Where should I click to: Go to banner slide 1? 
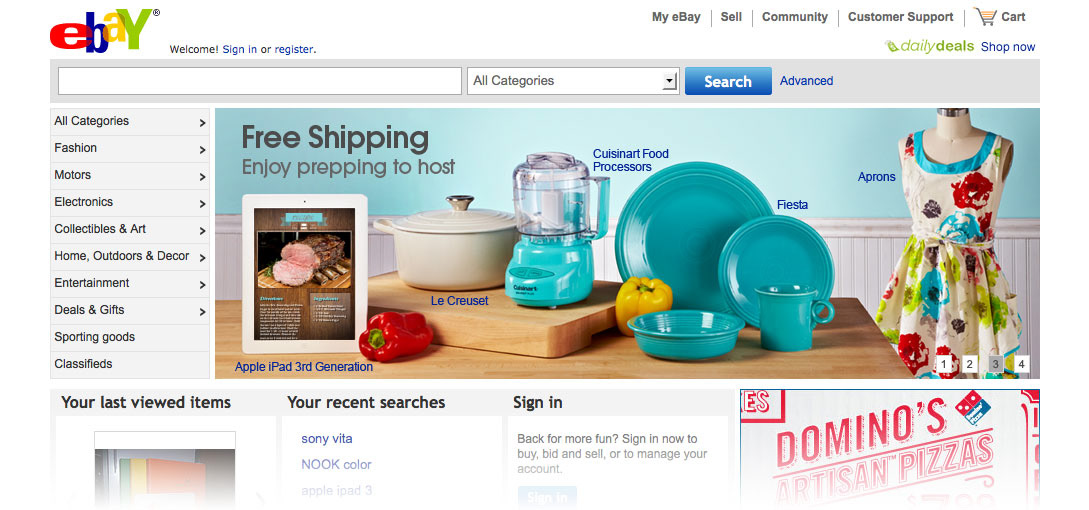pos(944,364)
